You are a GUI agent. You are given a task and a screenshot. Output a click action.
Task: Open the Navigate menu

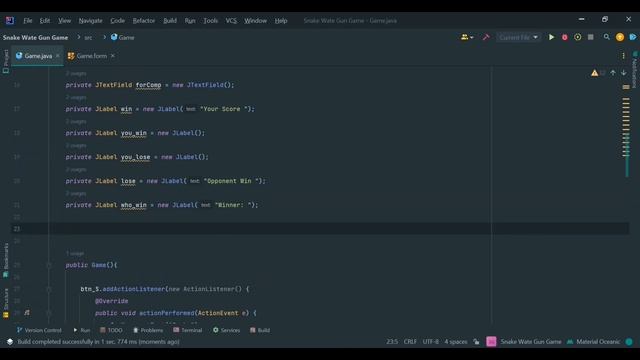pos(90,20)
